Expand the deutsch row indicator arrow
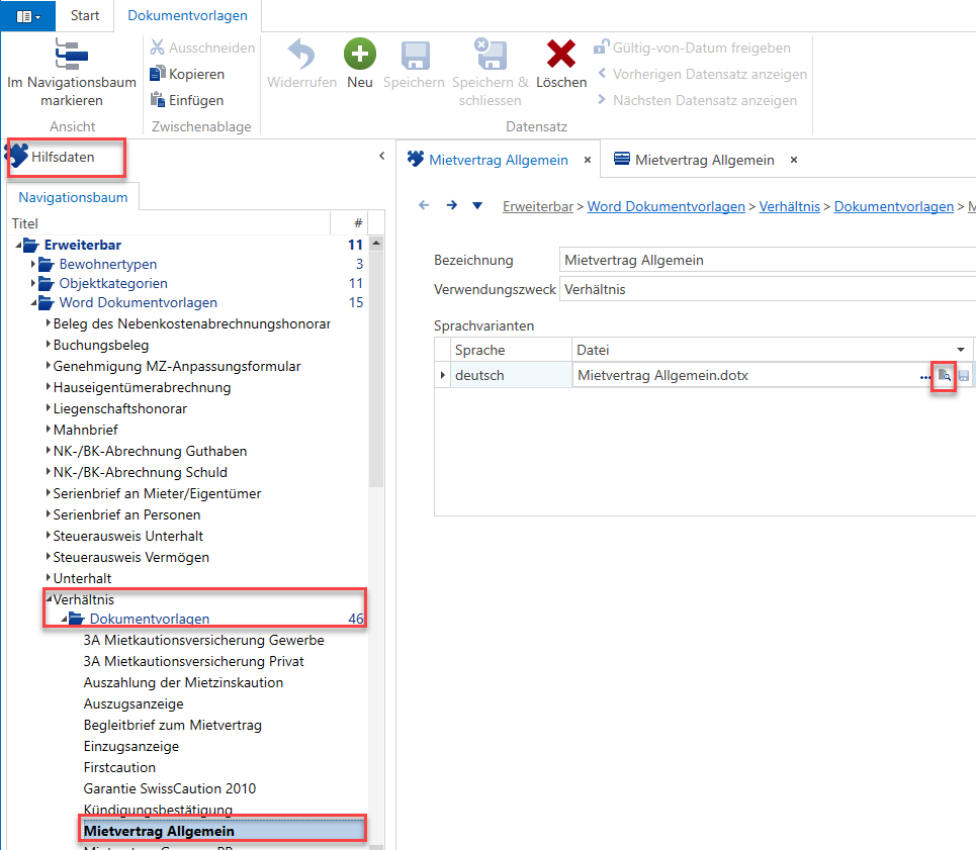976x850 pixels. tap(443, 375)
